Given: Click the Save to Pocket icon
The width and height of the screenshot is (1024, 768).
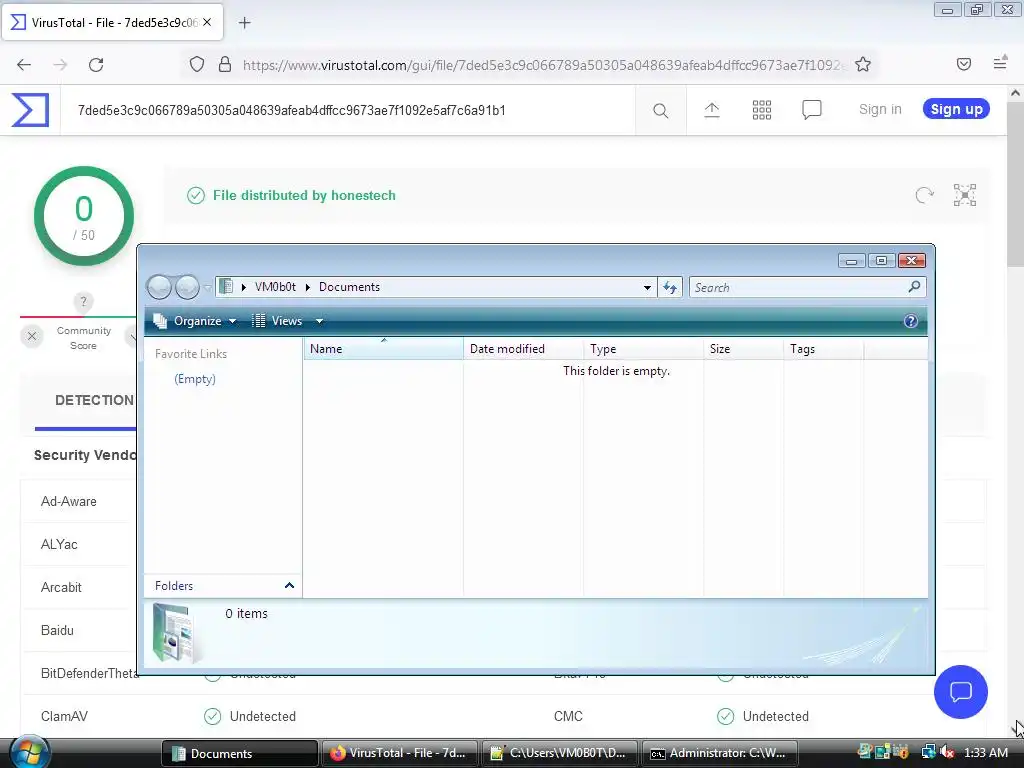Looking at the screenshot, I should [x=963, y=64].
